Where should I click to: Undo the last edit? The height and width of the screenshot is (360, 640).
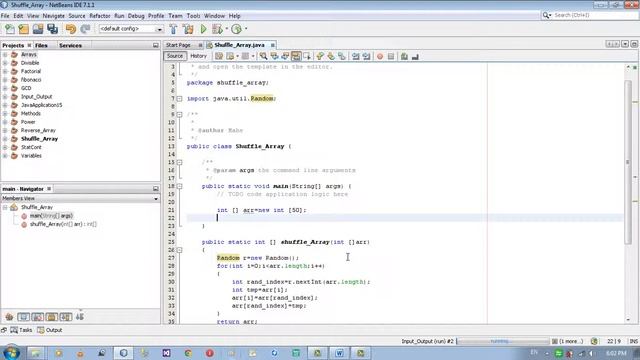(x=71, y=29)
